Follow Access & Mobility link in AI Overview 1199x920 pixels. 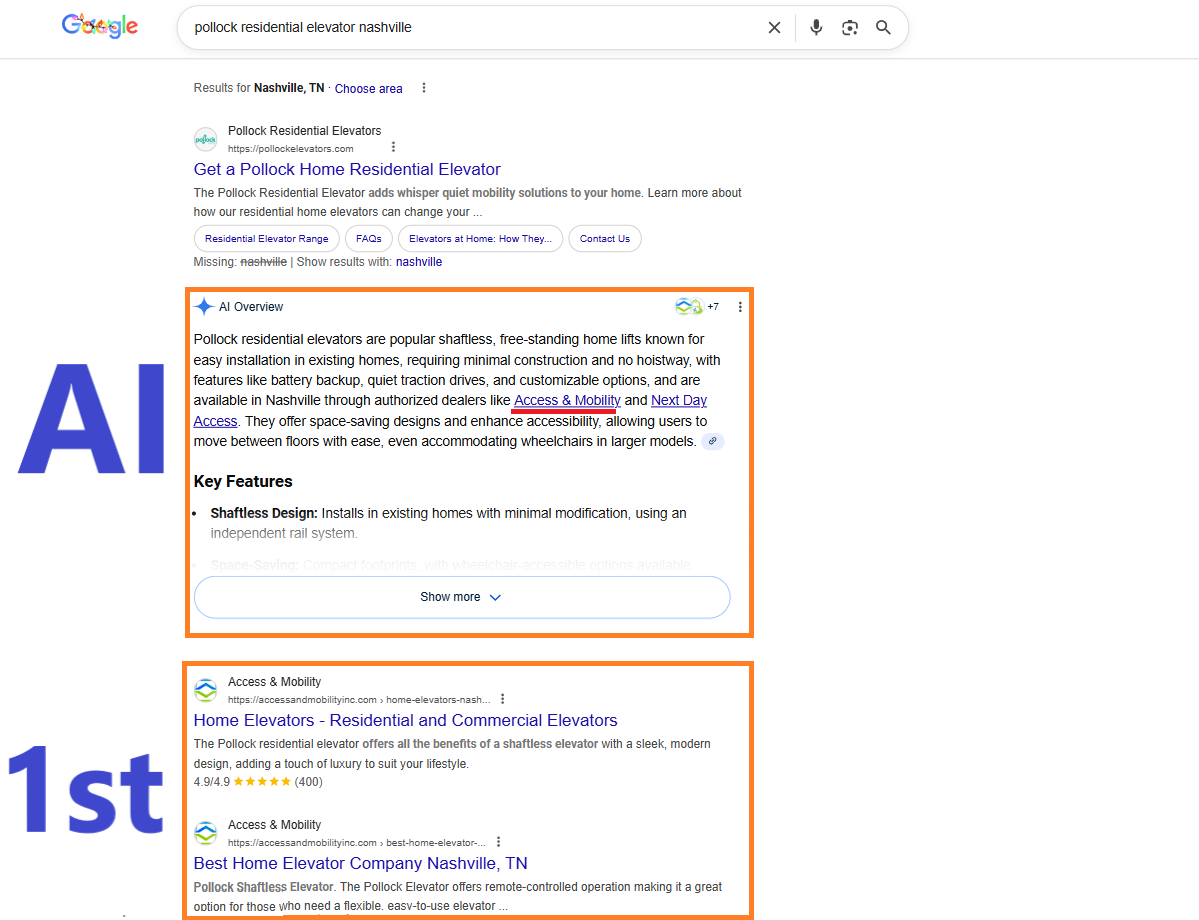[x=567, y=401]
